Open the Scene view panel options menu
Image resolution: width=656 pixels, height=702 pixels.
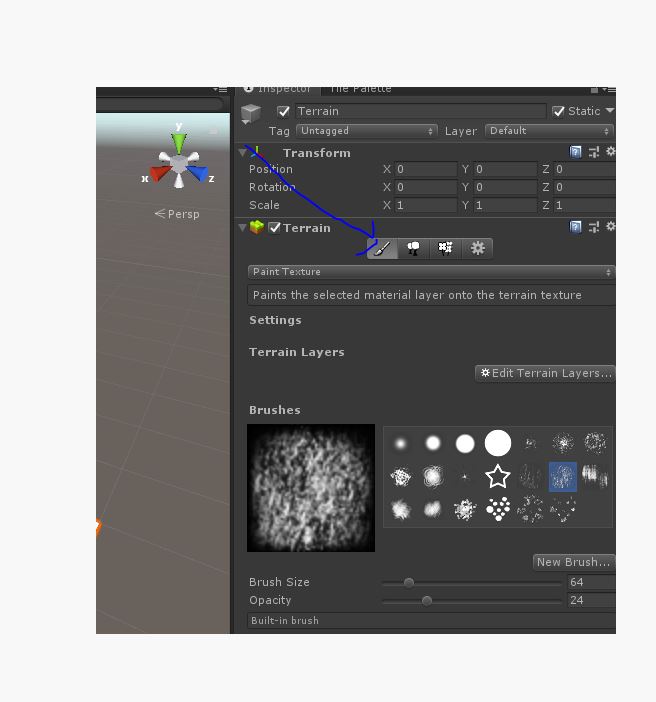click(x=220, y=90)
